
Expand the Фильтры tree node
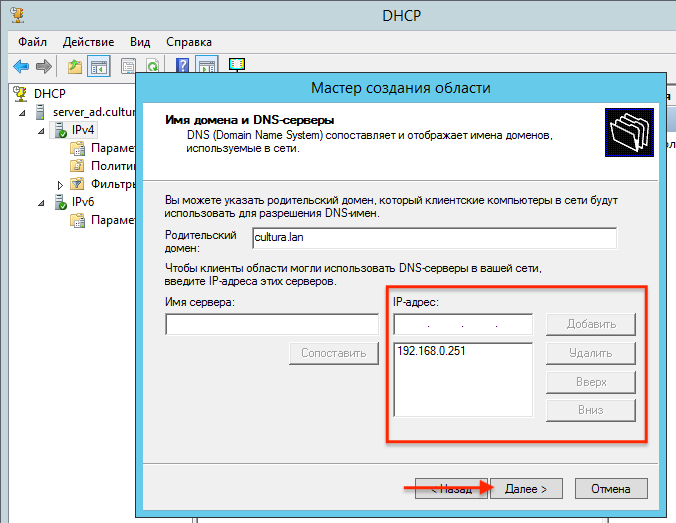(x=60, y=185)
